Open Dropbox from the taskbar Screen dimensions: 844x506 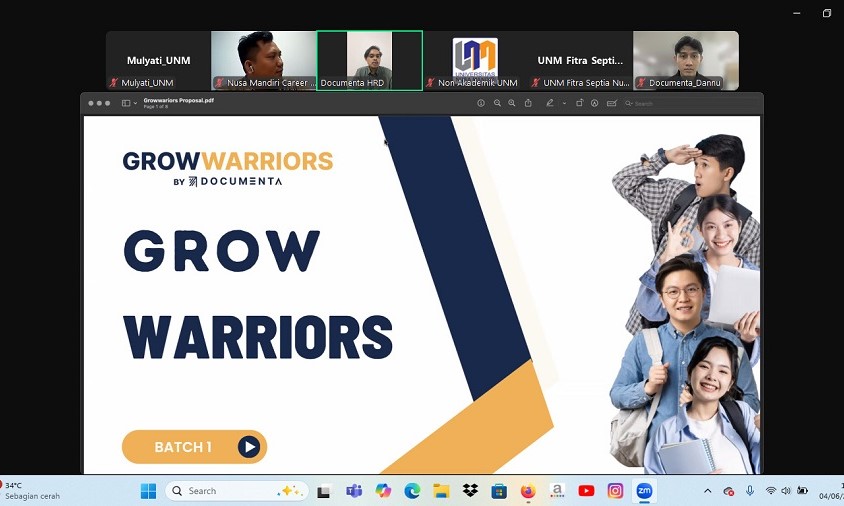(470, 491)
